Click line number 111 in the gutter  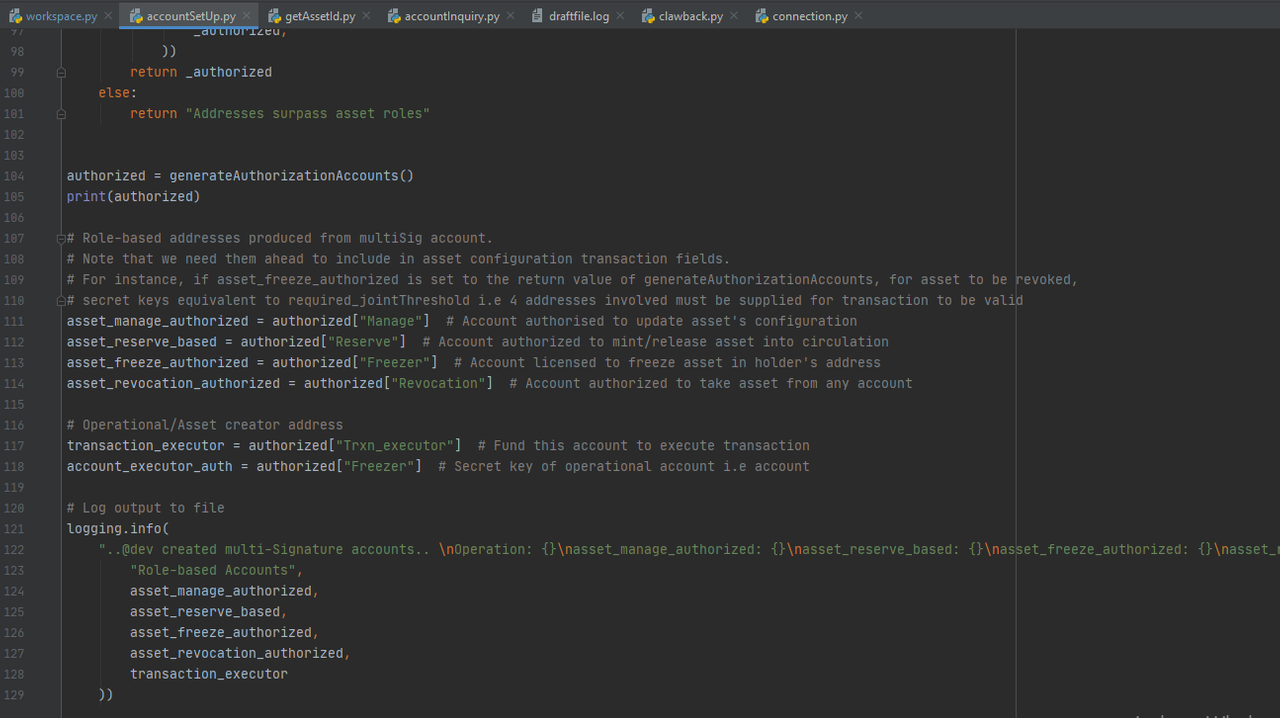14,321
